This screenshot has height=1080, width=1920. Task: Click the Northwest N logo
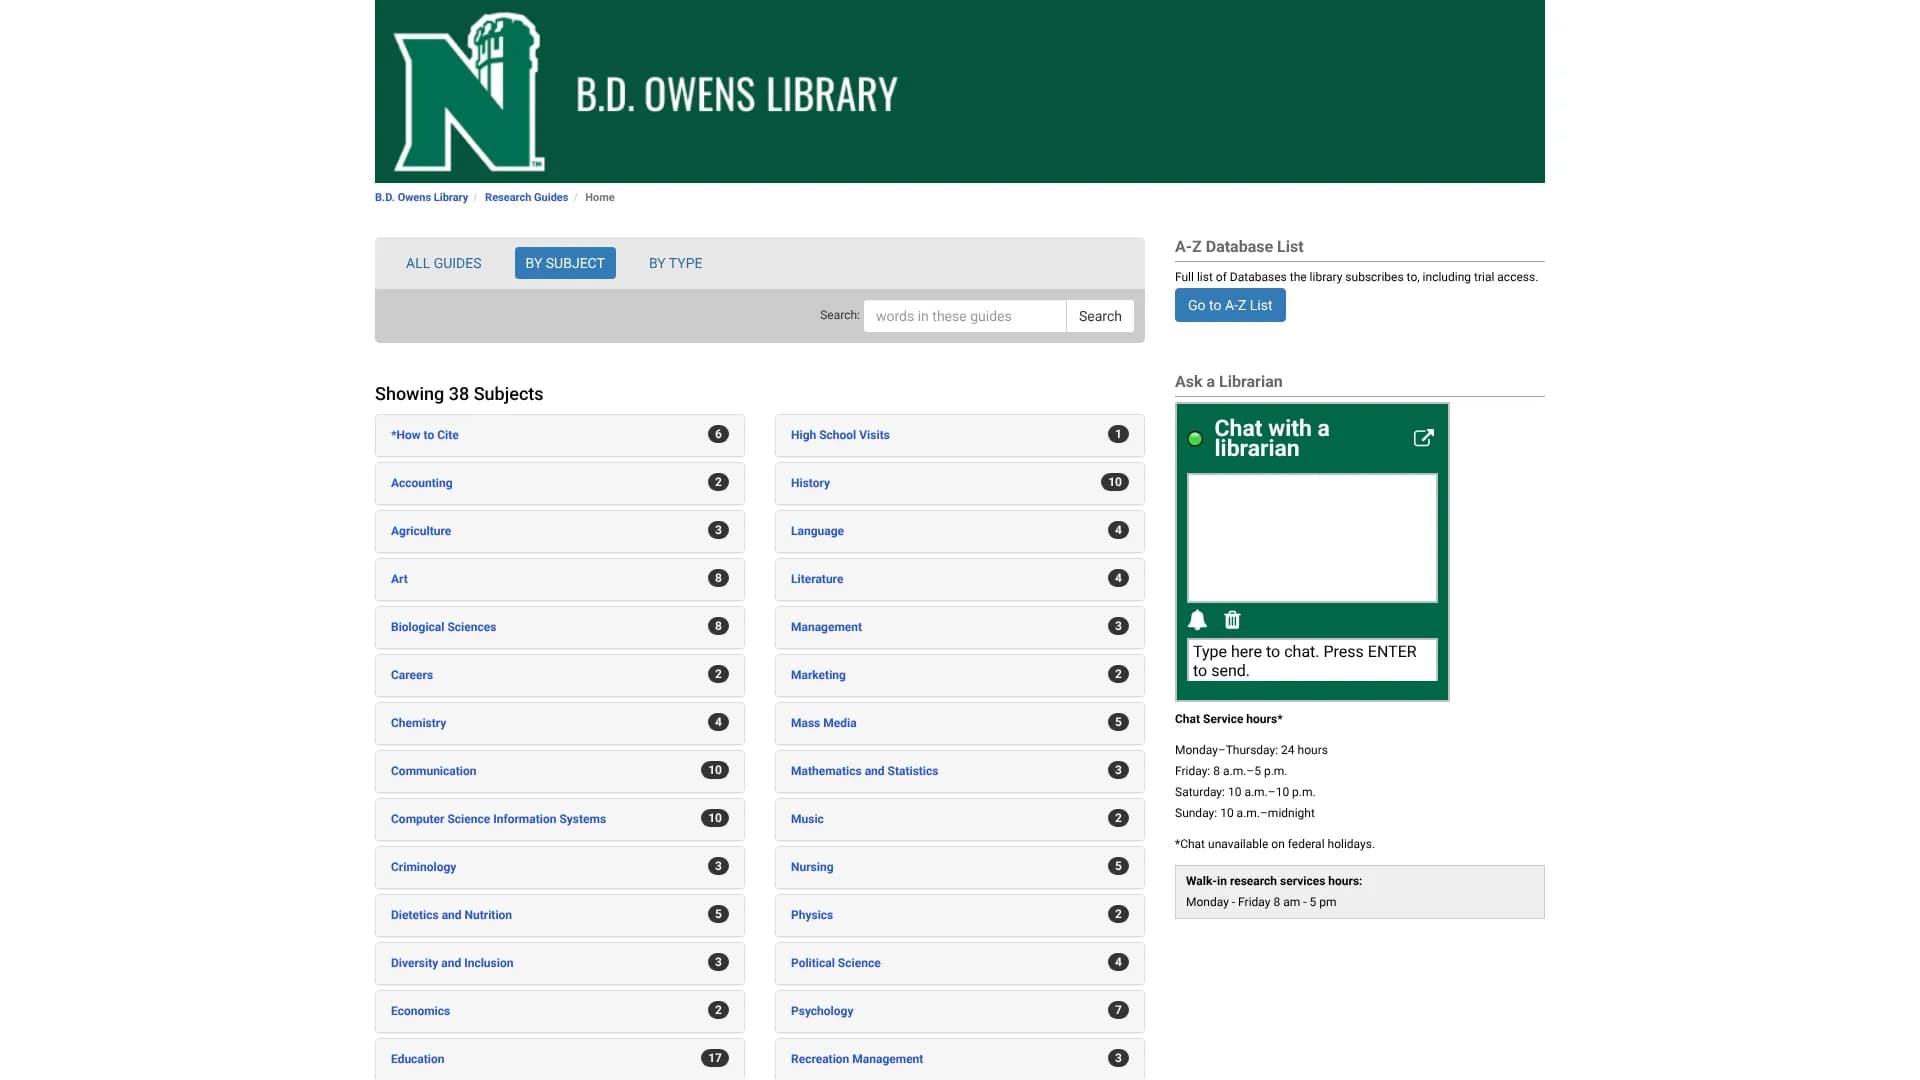point(468,93)
